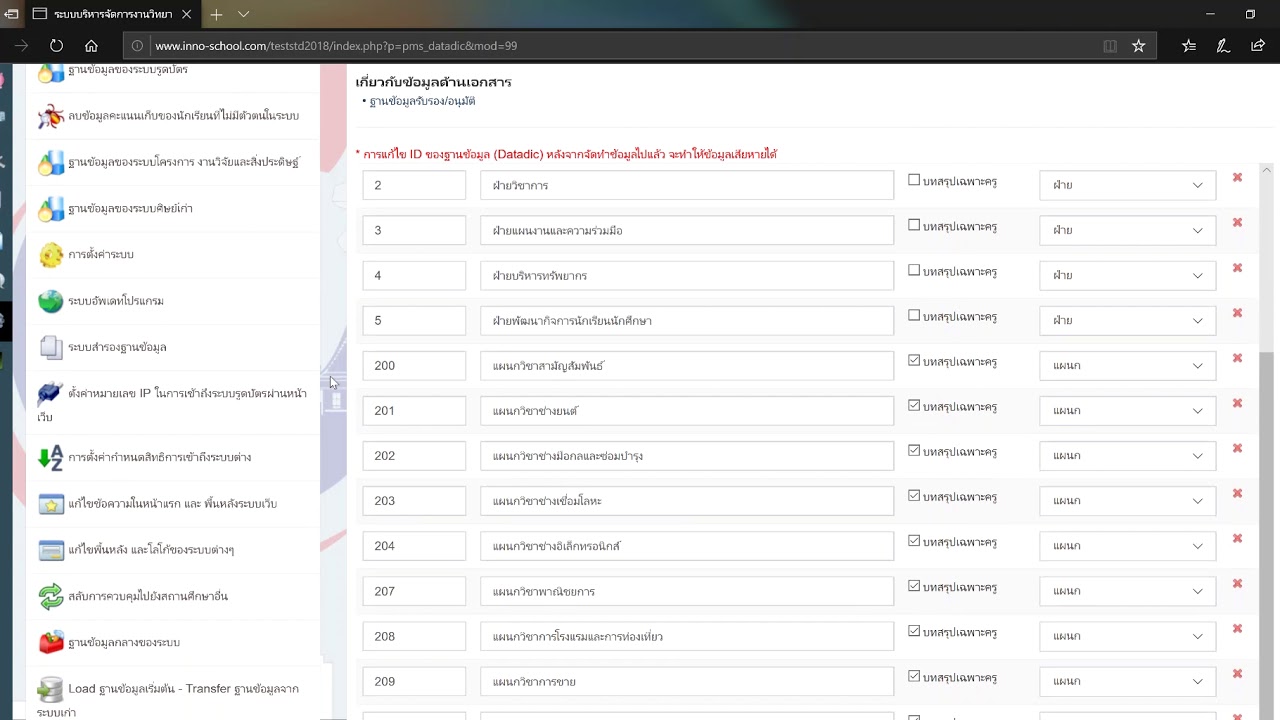Click the green globe ระบบอัพเดทโปรแกรม icon
The width and height of the screenshot is (1280, 720).
tap(51, 301)
